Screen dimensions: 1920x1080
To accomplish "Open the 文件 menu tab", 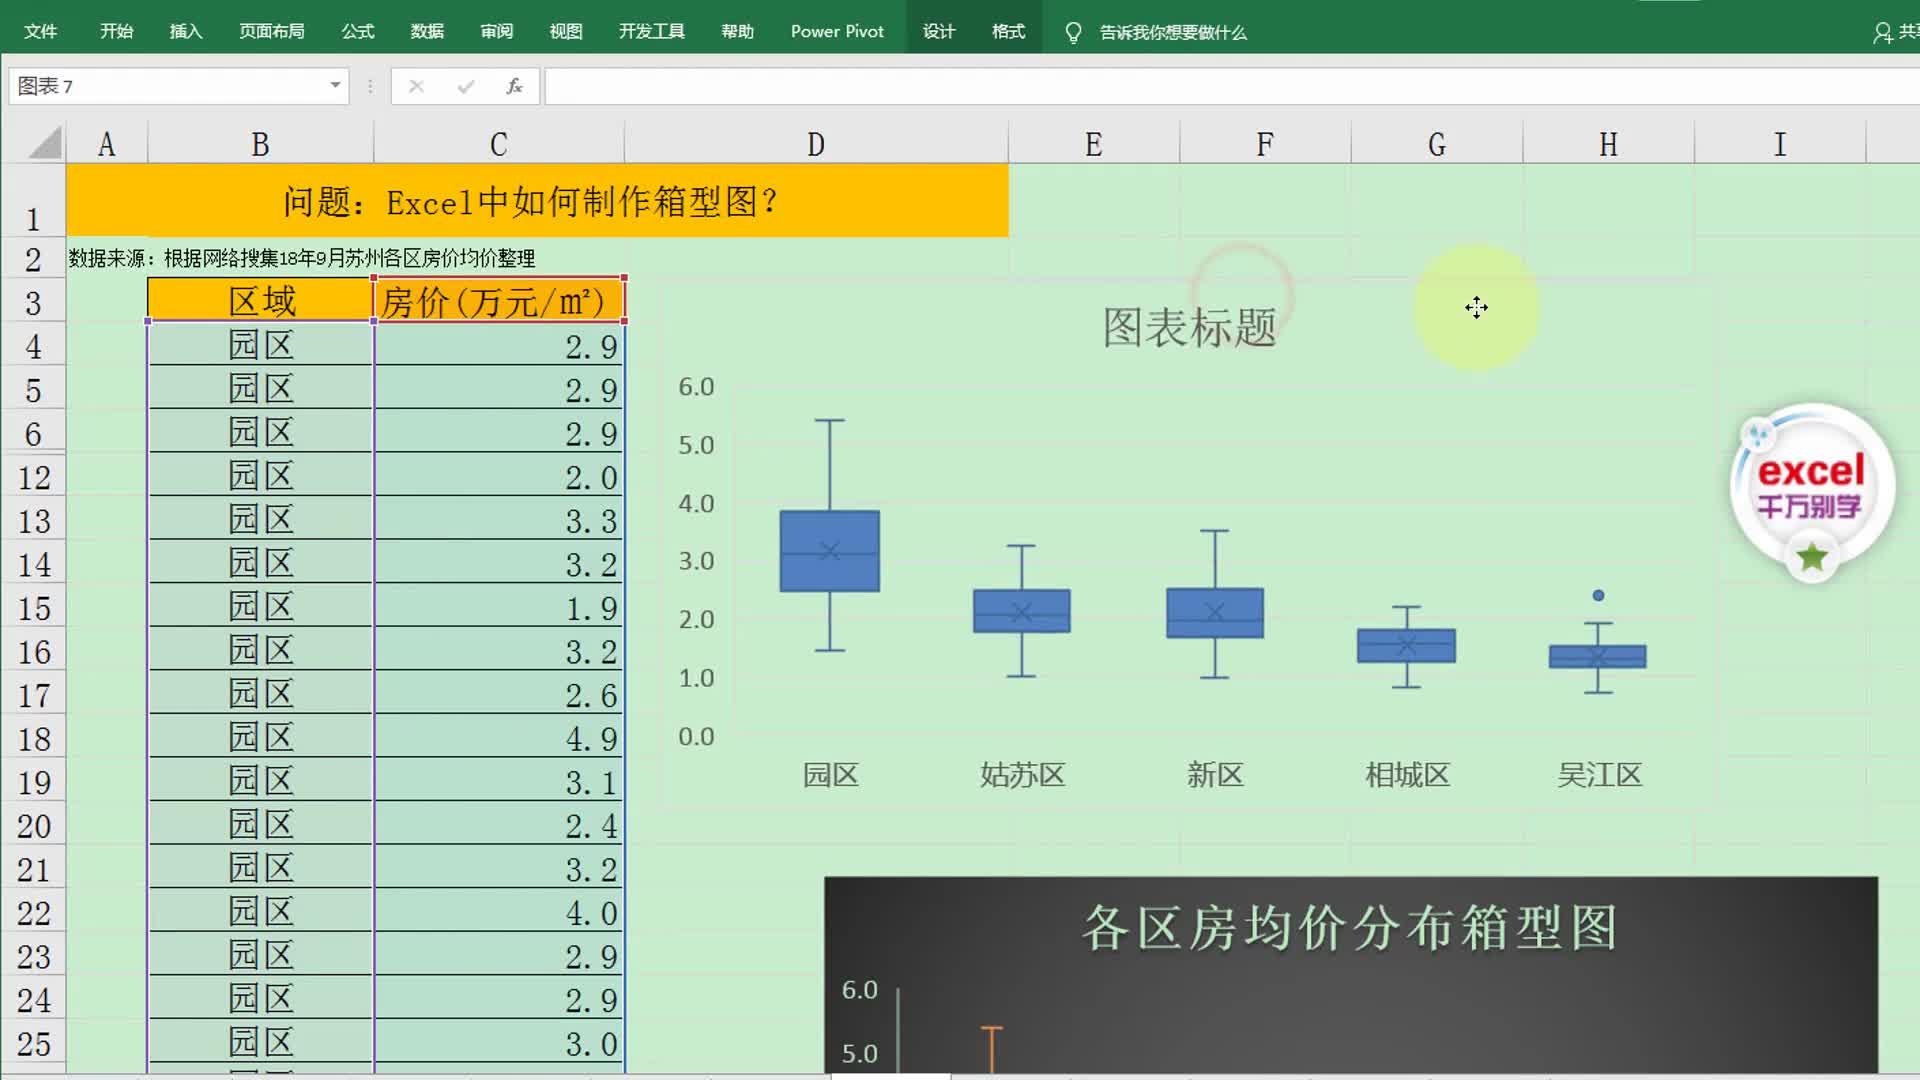I will pyautogui.click(x=40, y=31).
